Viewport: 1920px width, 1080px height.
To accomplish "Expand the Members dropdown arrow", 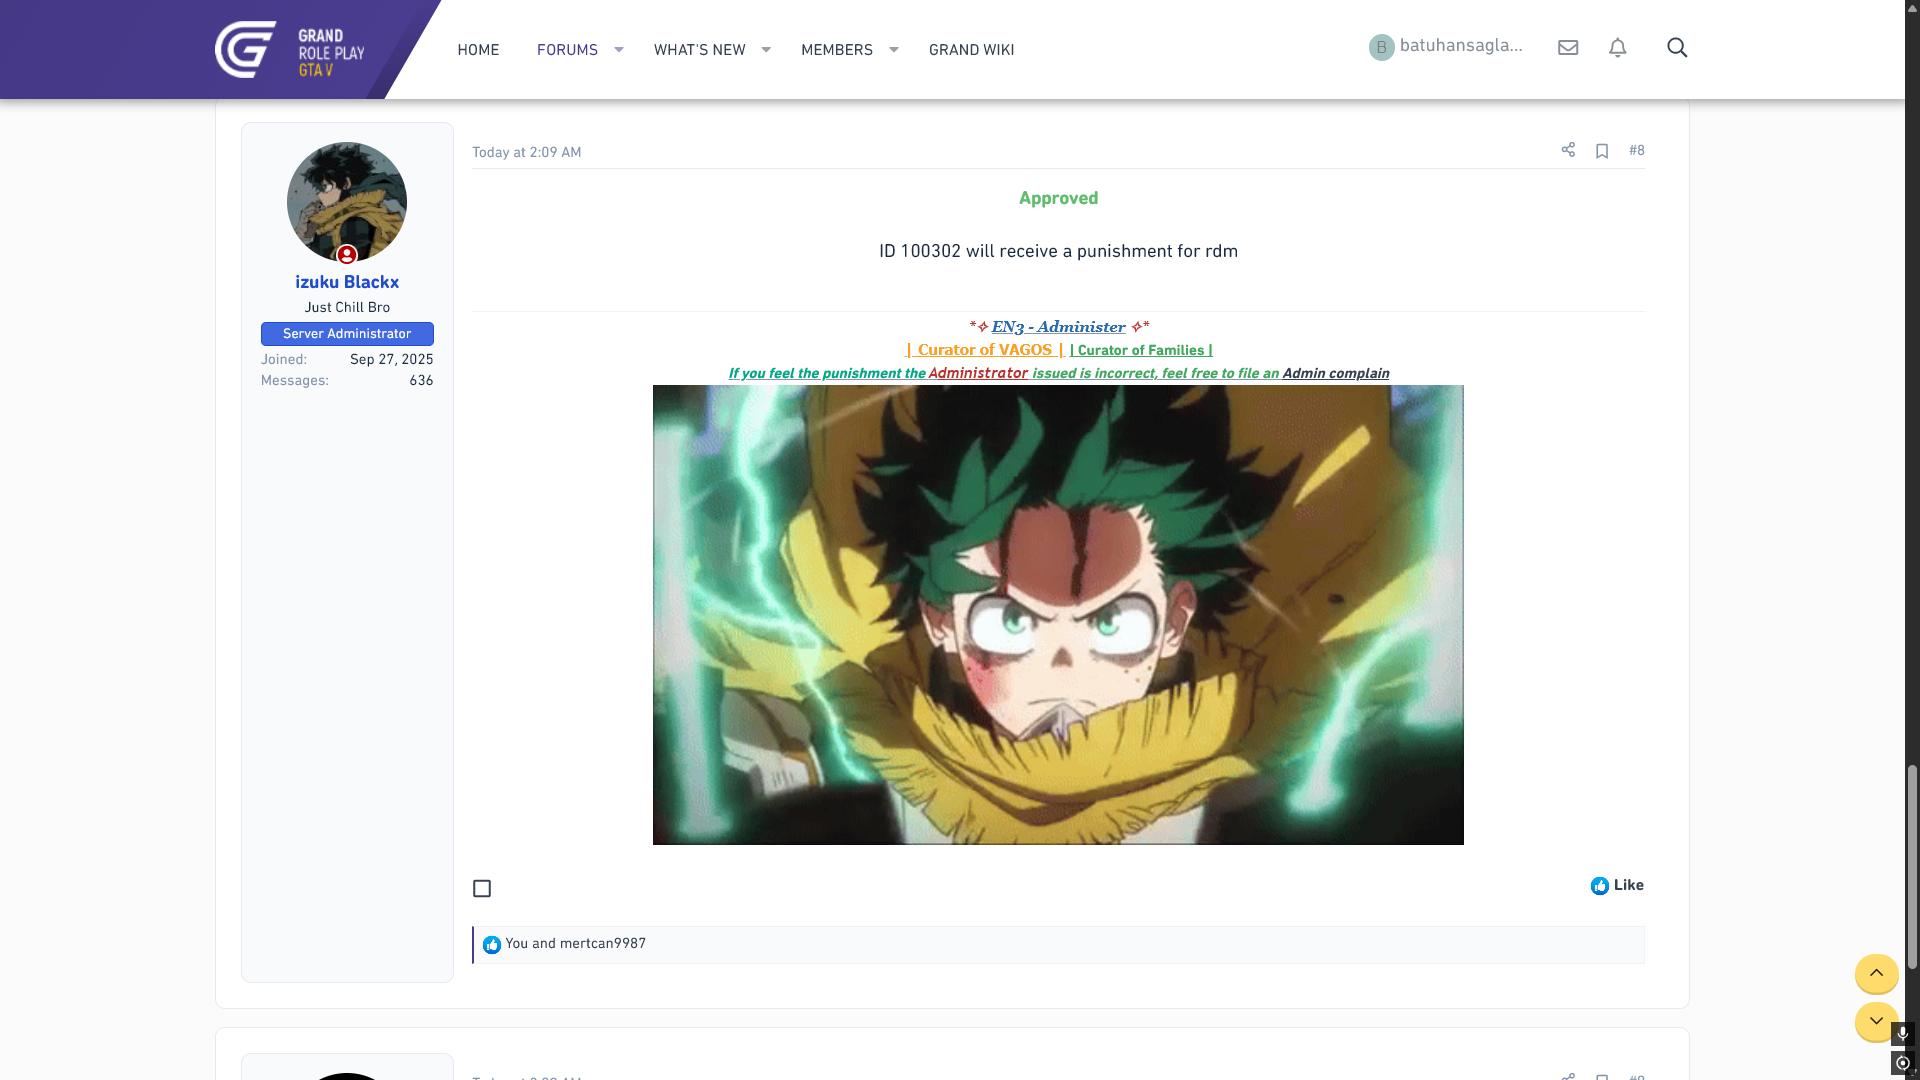I will pos(894,49).
